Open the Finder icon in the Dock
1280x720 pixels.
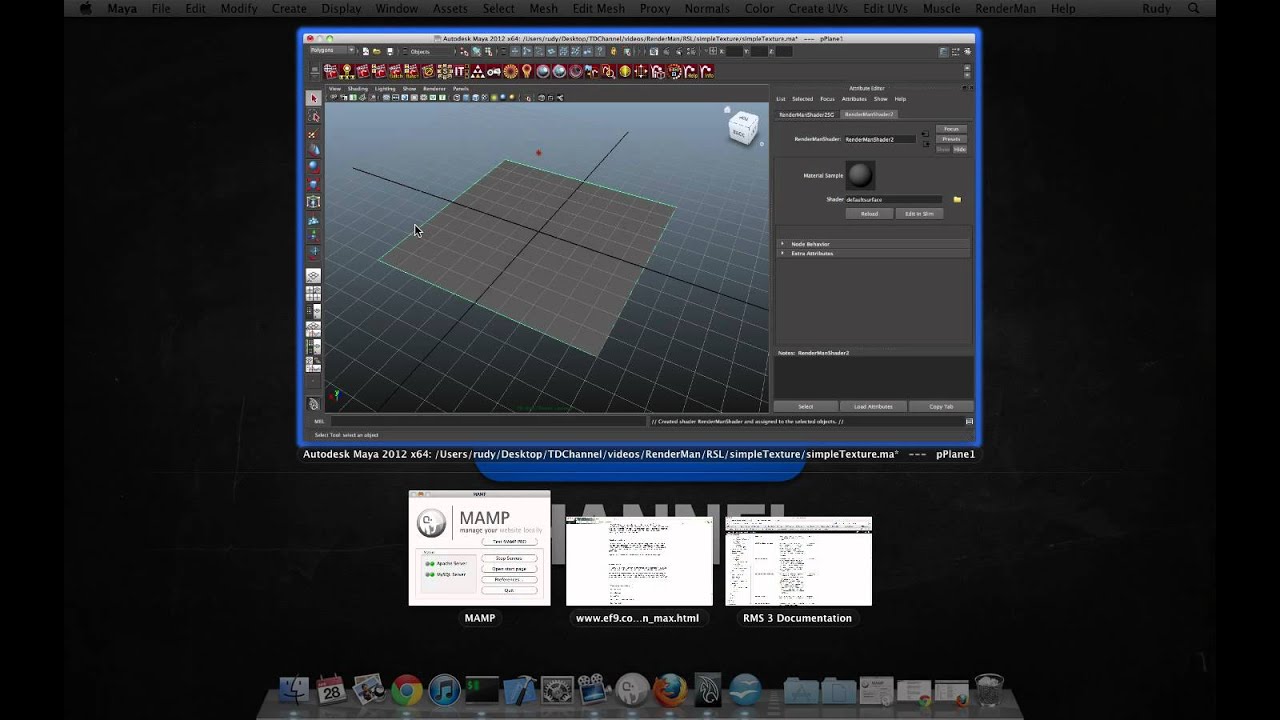click(294, 690)
